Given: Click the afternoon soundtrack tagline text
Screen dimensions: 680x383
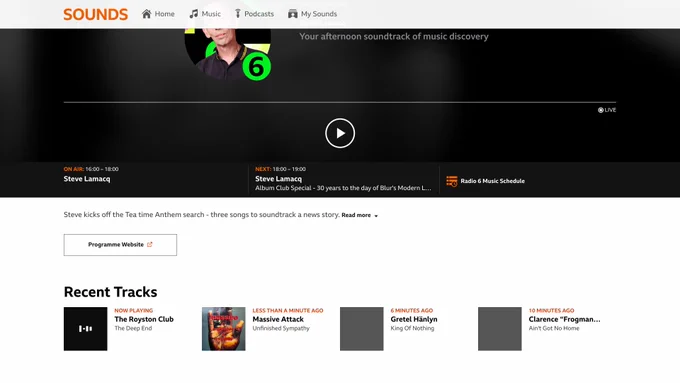Looking at the screenshot, I should coord(394,36).
